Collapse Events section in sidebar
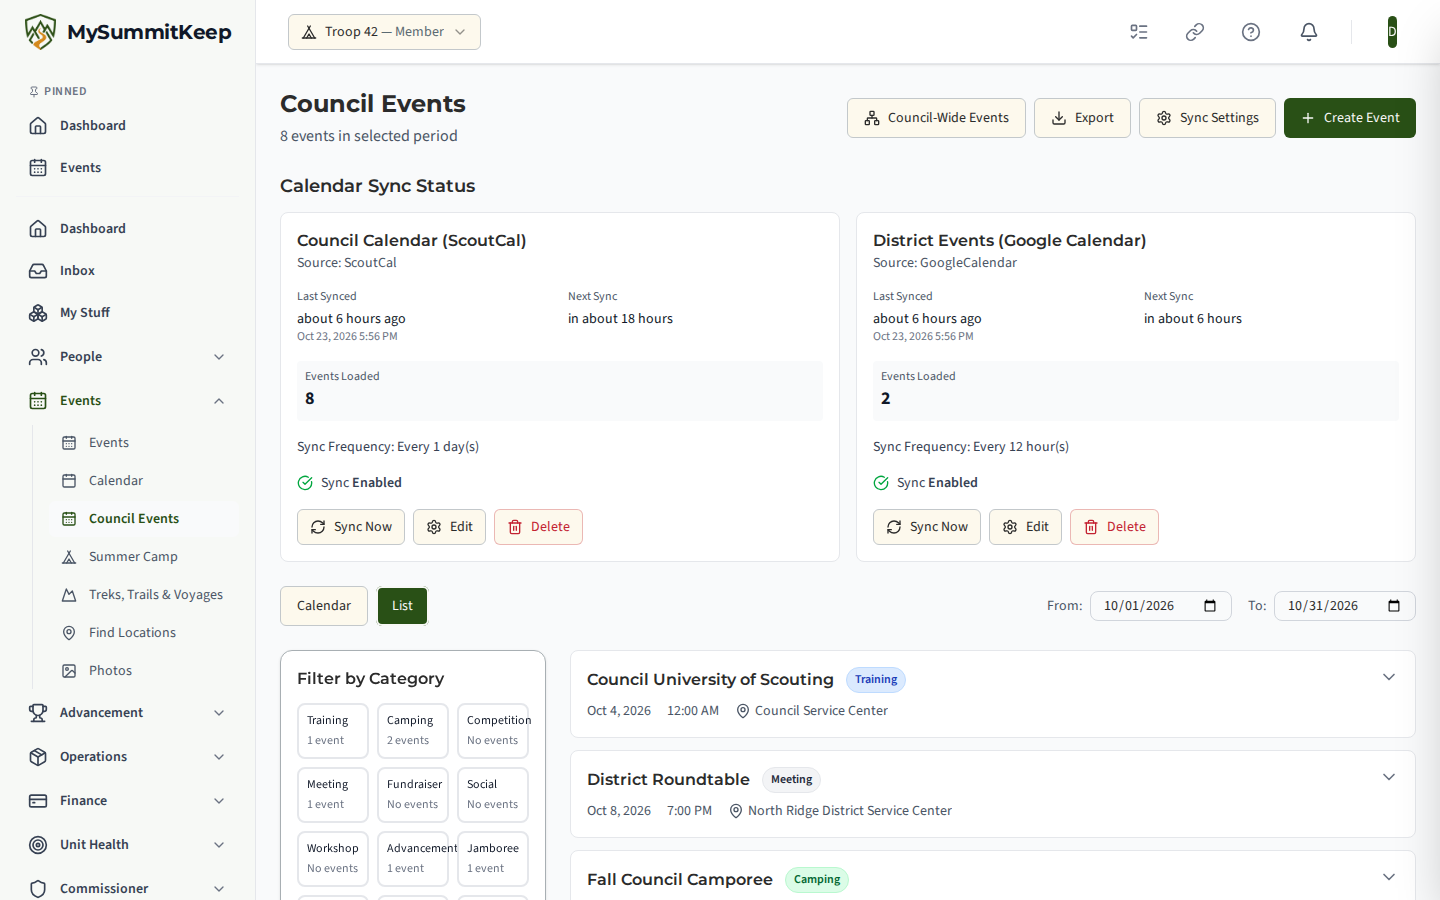The image size is (1440, 900). pyautogui.click(x=128, y=400)
